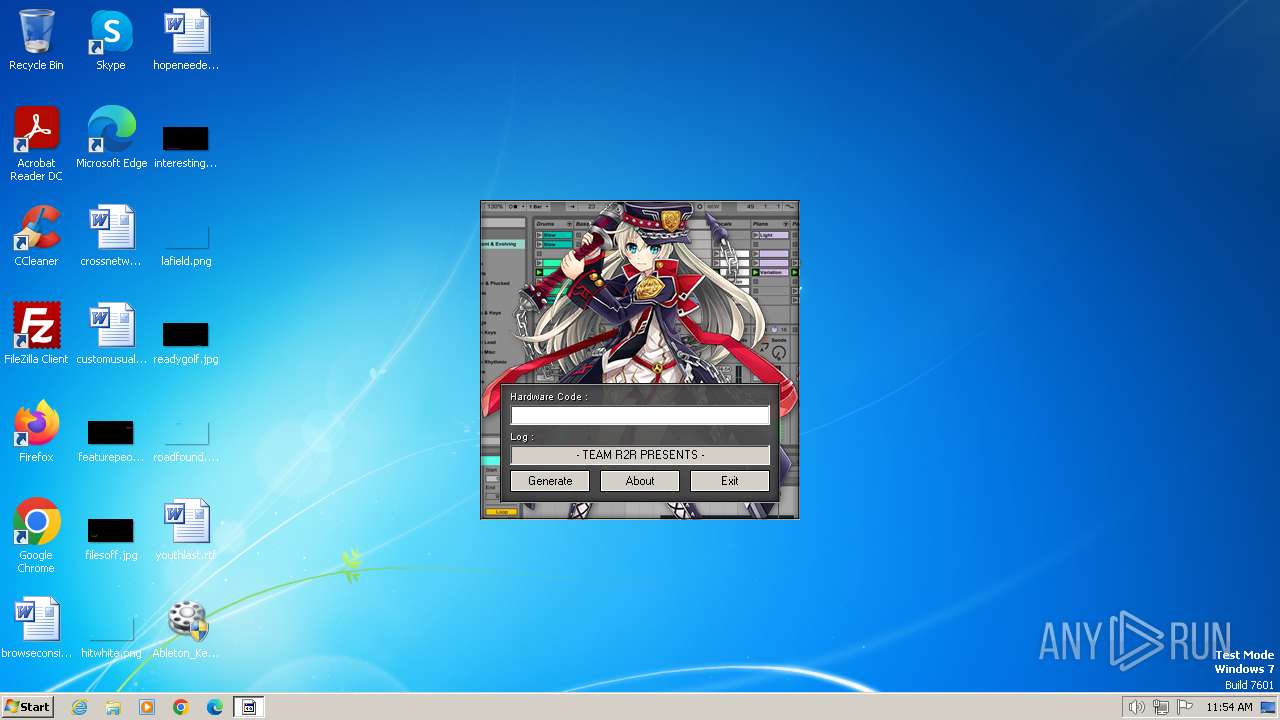Select the crossnetw Word document icon
The width and height of the screenshot is (1280, 720).
pyautogui.click(x=111, y=236)
